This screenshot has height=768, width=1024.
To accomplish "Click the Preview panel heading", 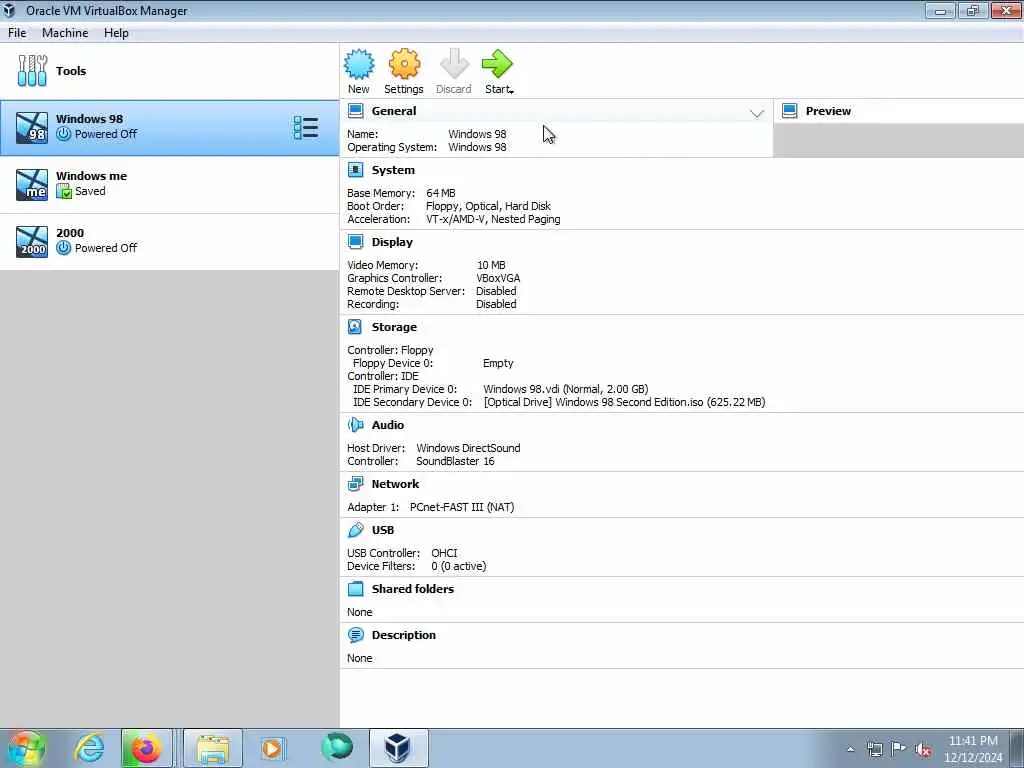I will [x=828, y=111].
